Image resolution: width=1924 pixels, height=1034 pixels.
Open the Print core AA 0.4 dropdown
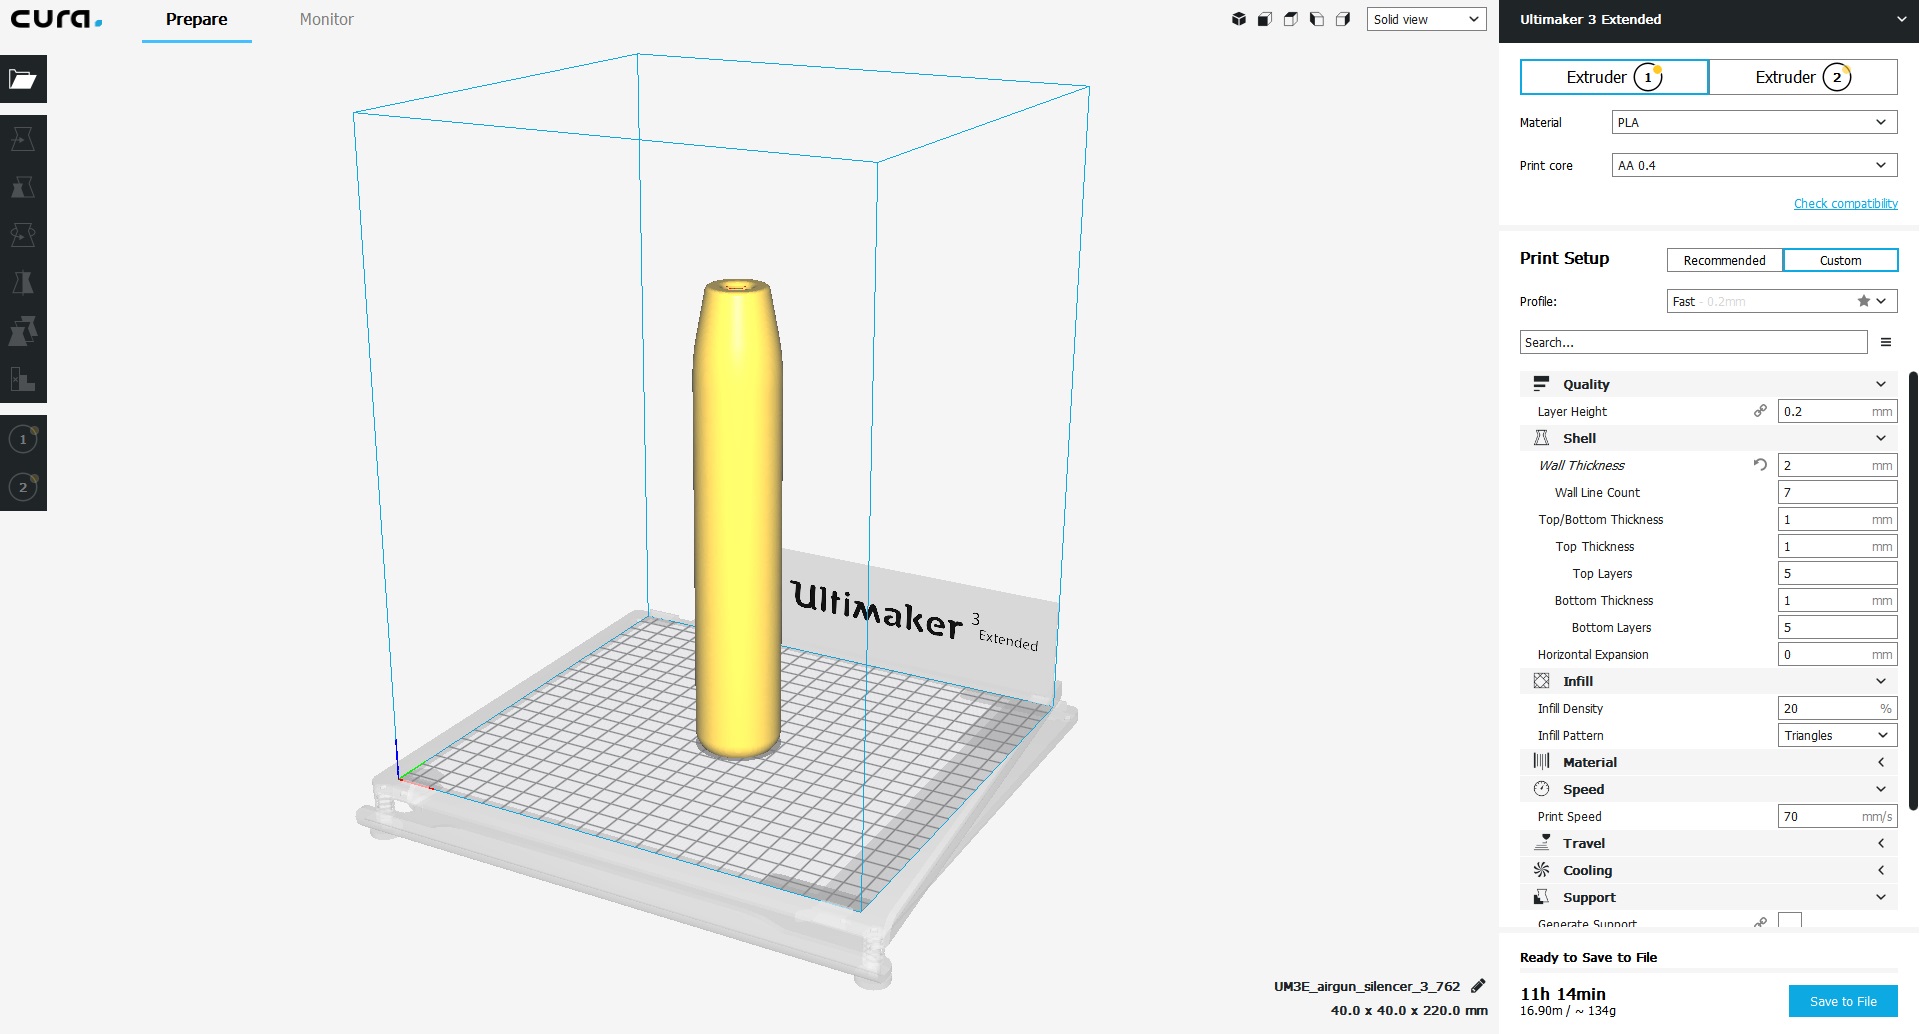point(1754,165)
